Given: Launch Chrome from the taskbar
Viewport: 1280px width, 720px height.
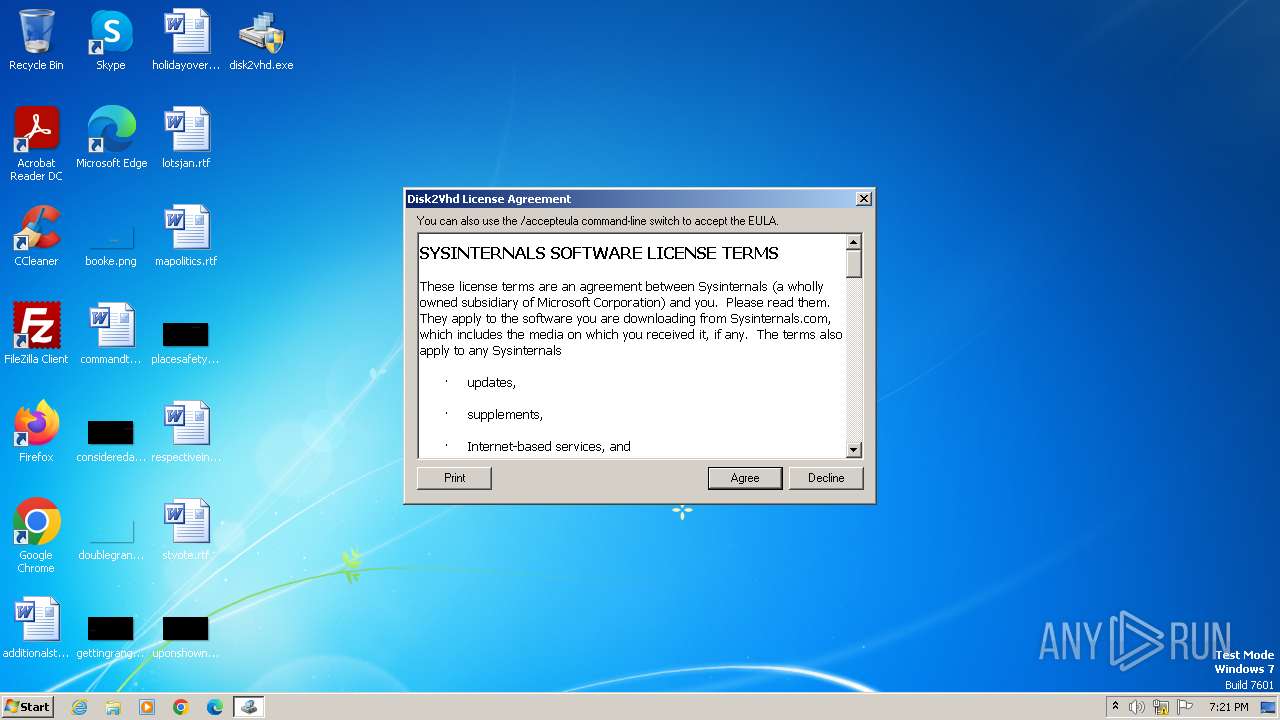Looking at the screenshot, I should click(x=181, y=707).
